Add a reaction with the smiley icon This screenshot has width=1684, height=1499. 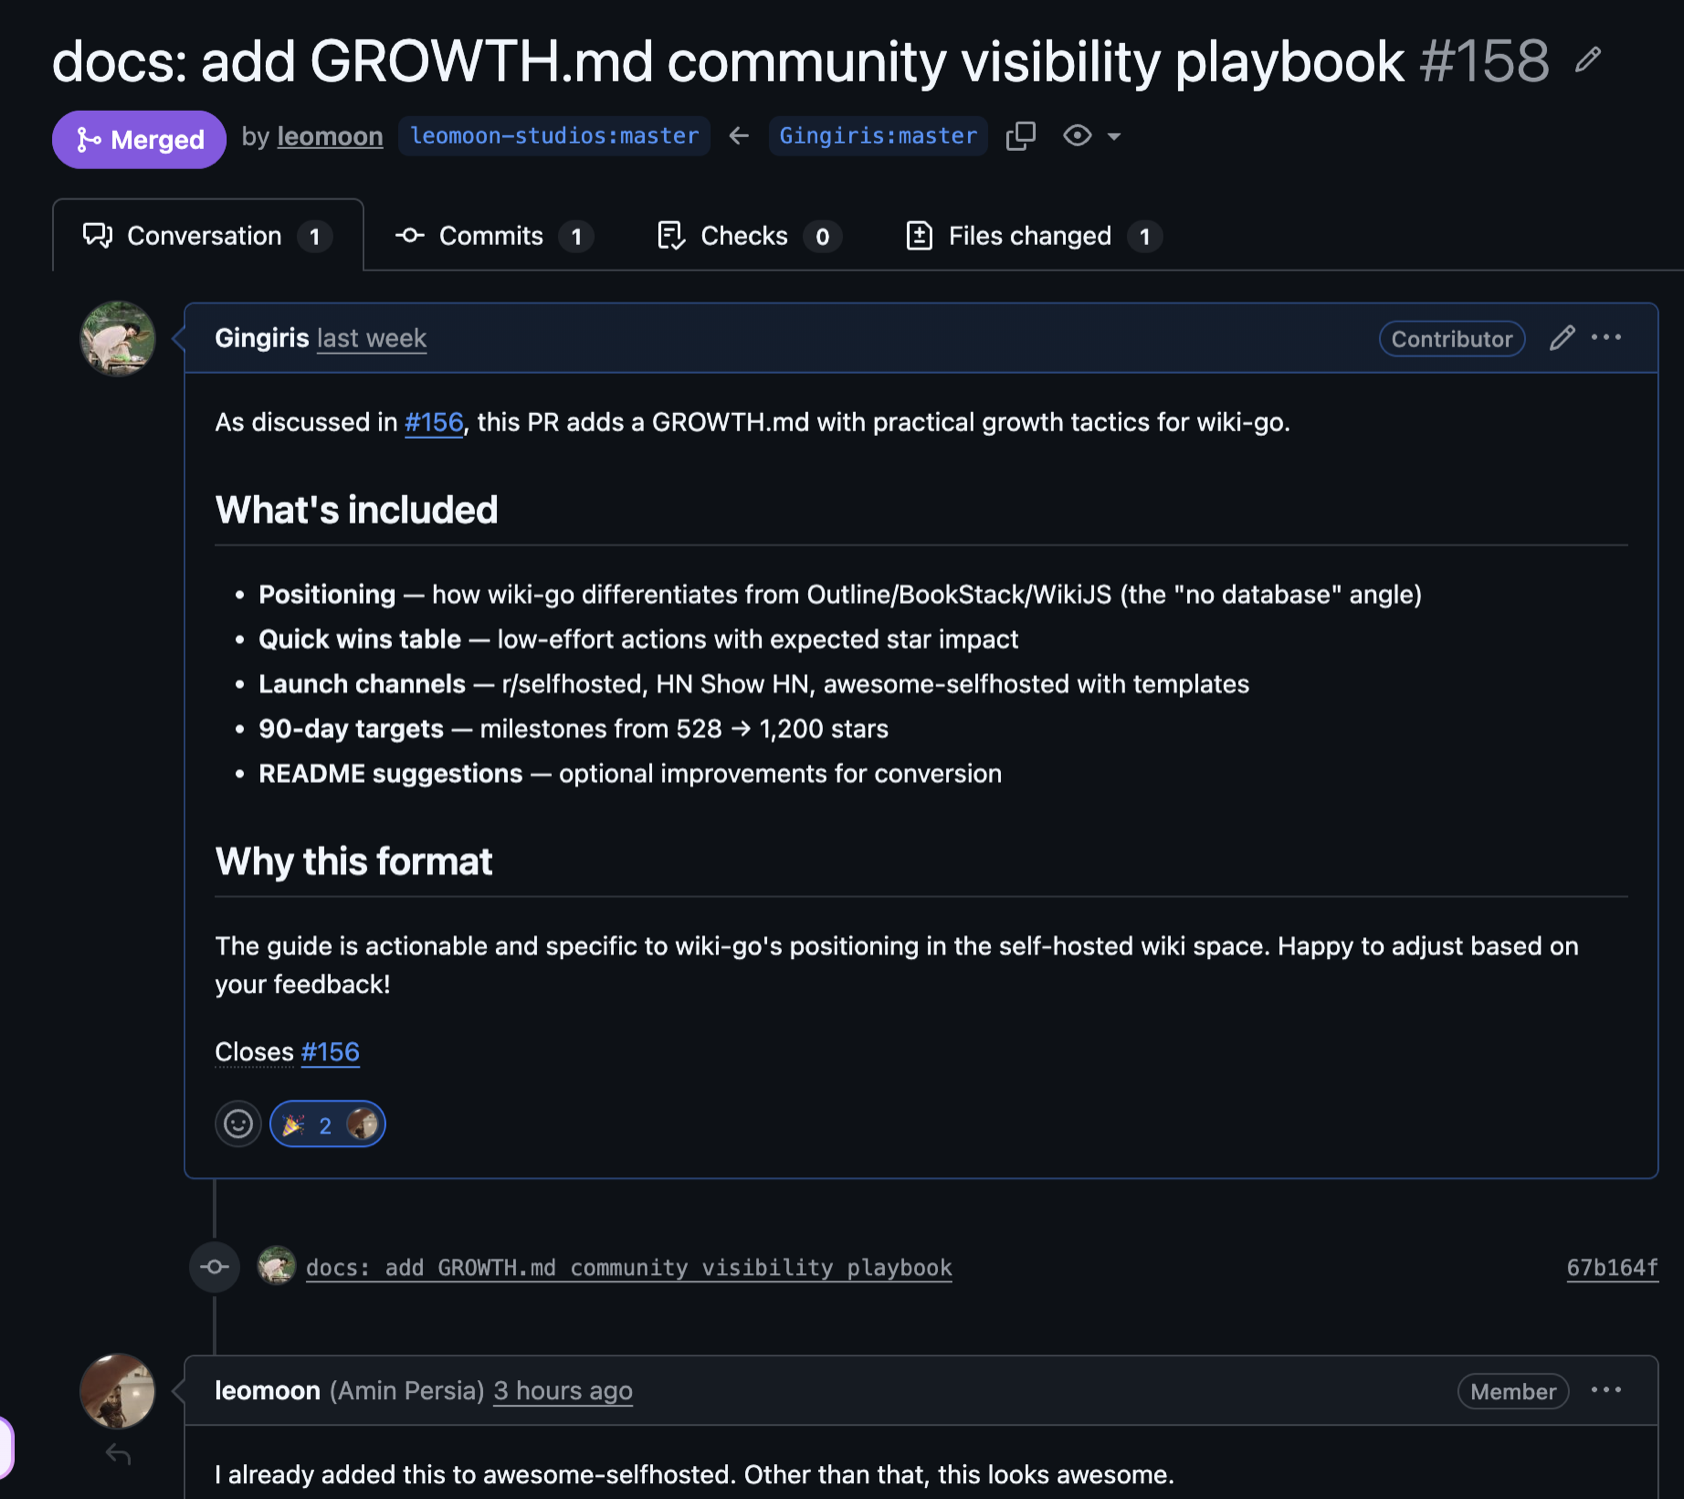[238, 1124]
